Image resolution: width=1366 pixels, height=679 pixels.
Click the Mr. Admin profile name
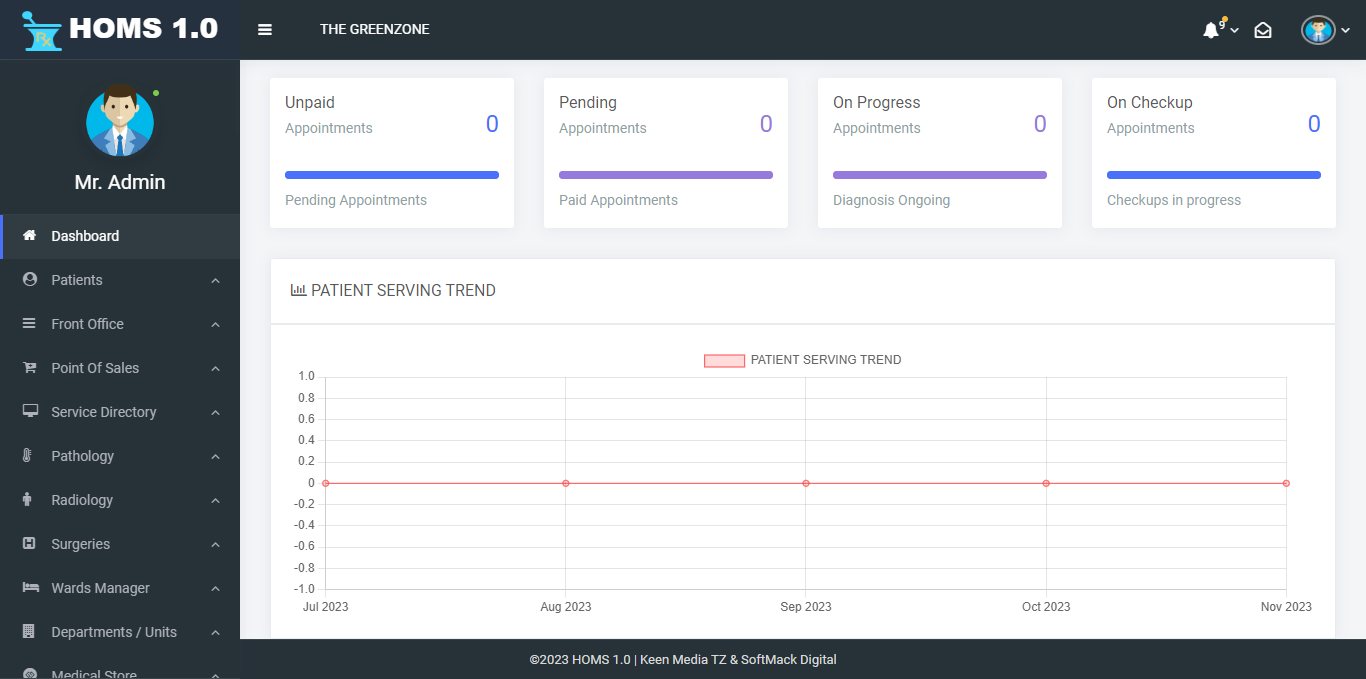tap(120, 182)
